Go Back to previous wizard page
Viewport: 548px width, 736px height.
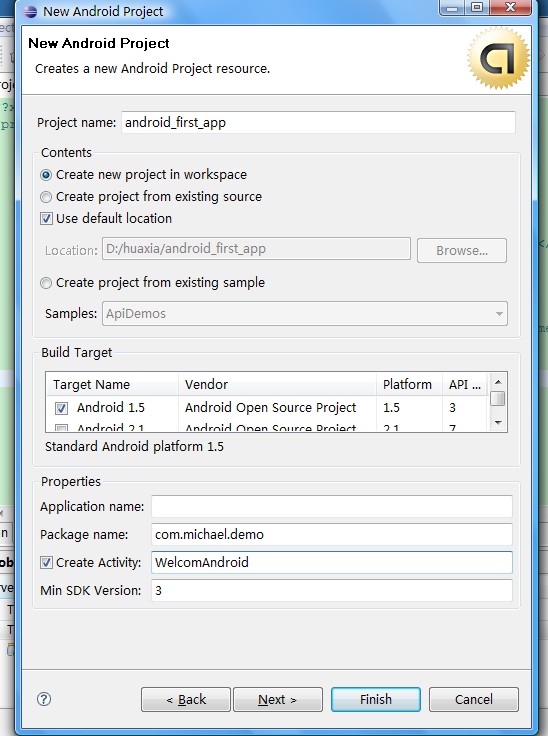pyautogui.click(x=186, y=699)
